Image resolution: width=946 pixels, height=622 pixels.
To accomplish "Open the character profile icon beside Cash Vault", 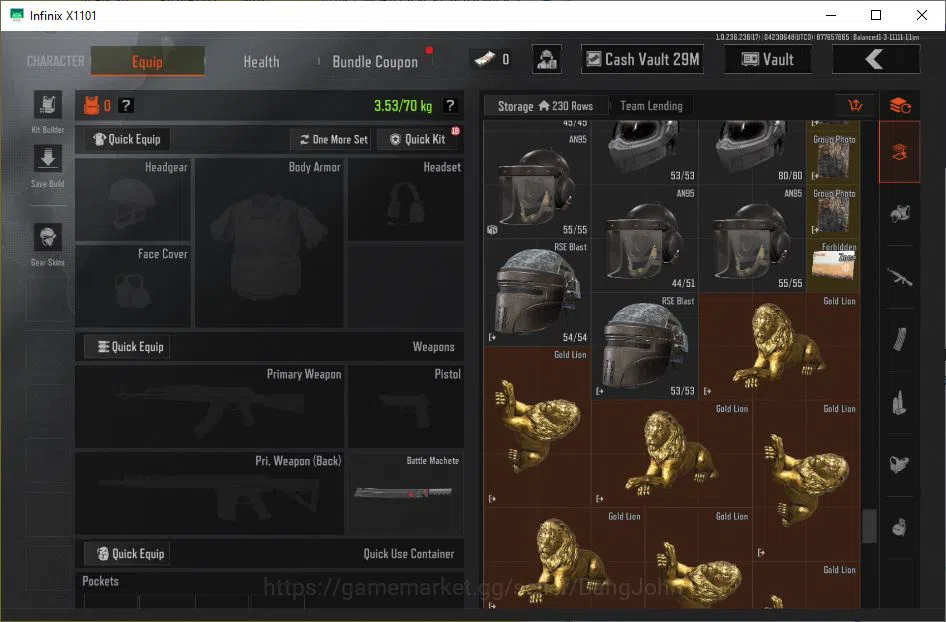I will pos(547,59).
